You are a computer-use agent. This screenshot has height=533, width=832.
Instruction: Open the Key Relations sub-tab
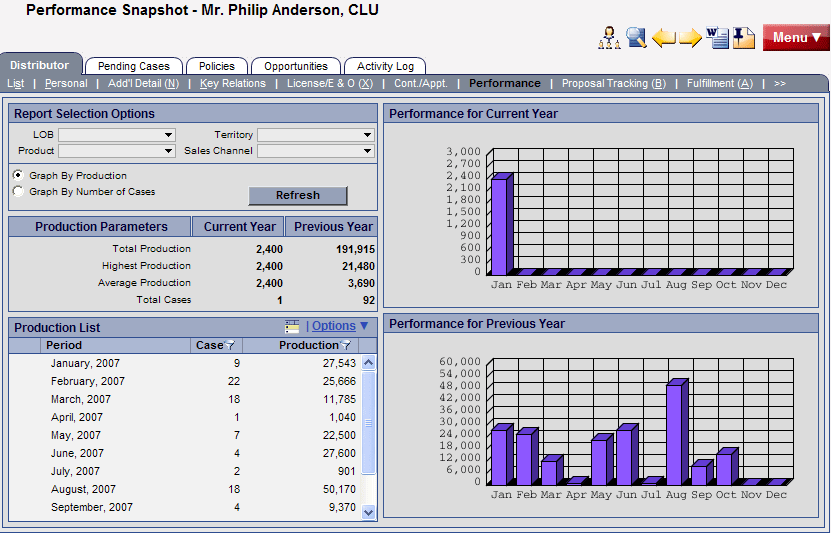pyautogui.click(x=233, y=83)
